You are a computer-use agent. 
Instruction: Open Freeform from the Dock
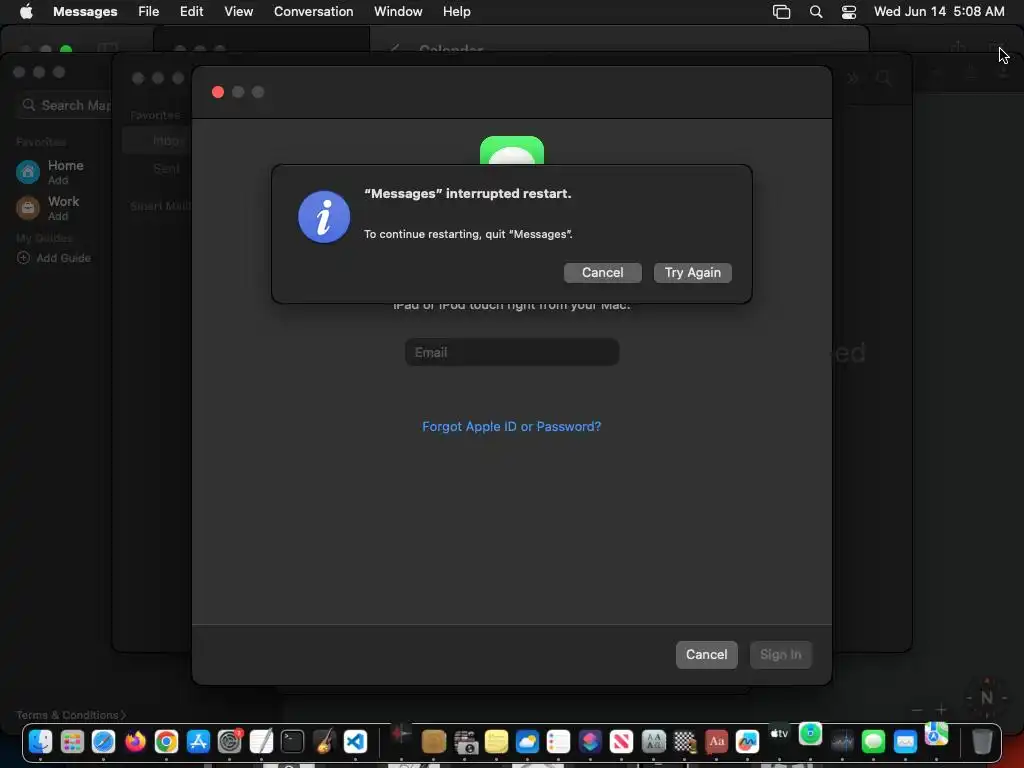pyautogui.click(x=747, y=742)
